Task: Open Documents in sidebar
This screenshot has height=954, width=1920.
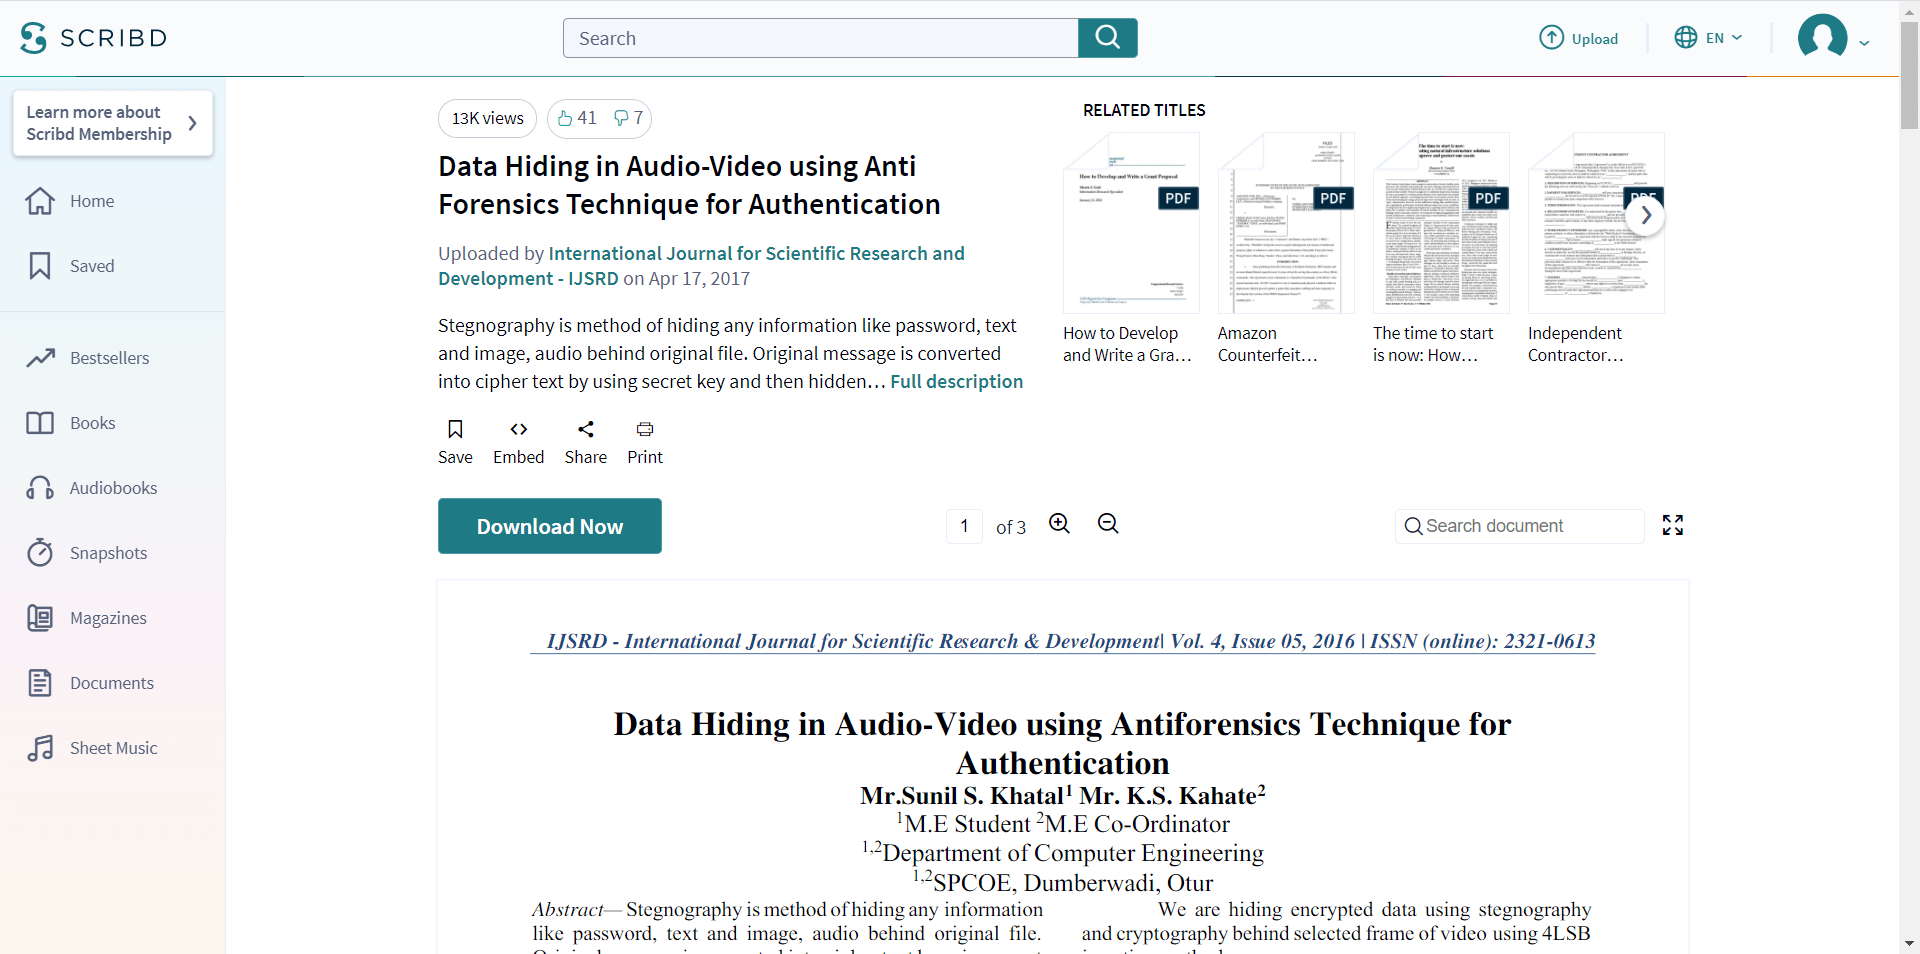Action: pyautogui.click(x=90, y=683)
